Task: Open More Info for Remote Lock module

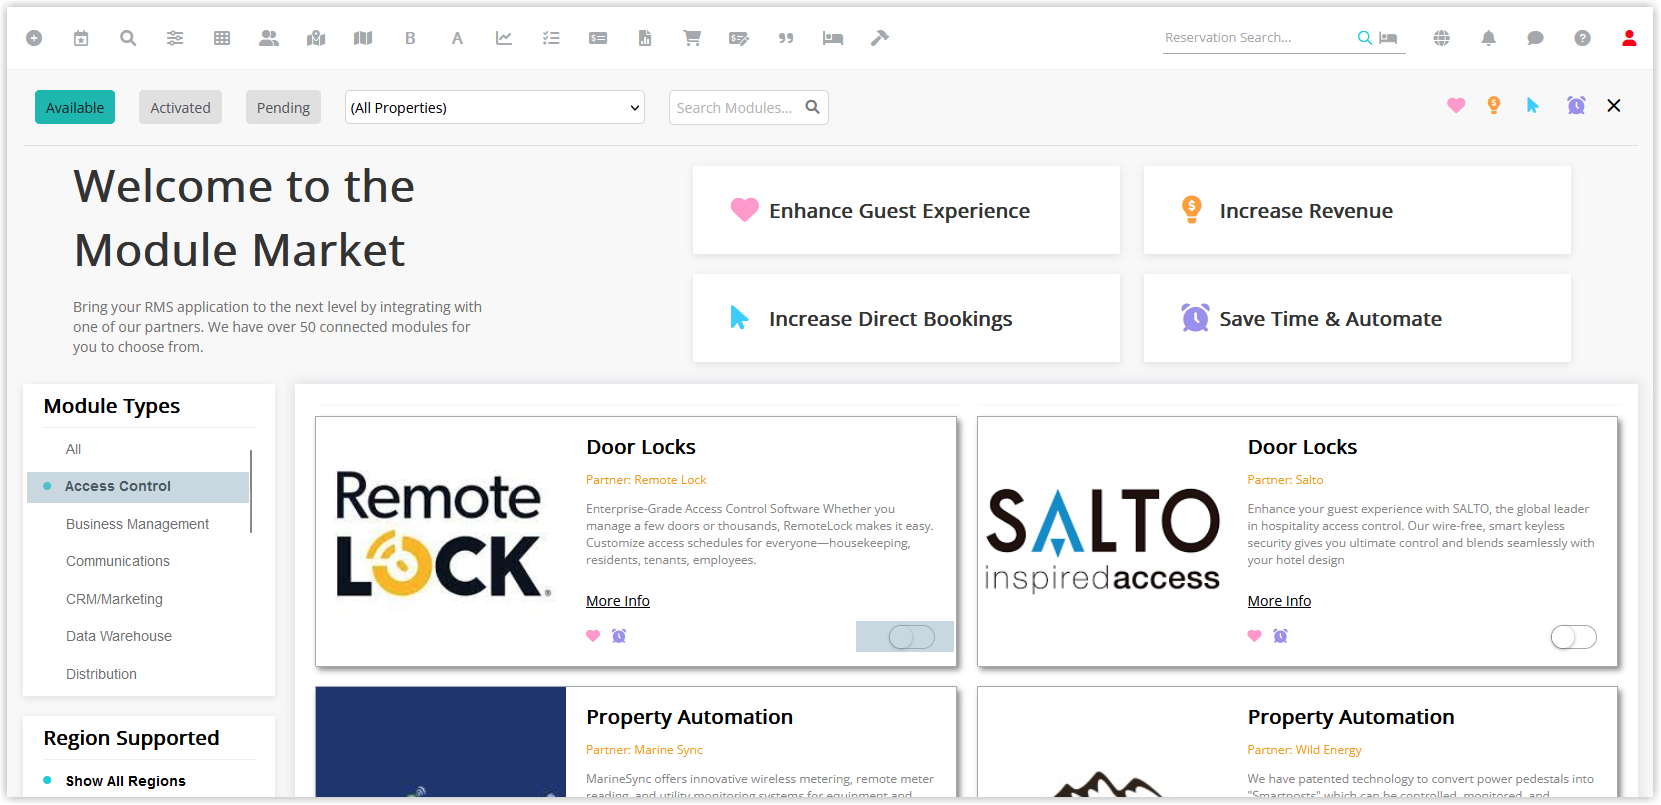Action: tap(618, 601)
